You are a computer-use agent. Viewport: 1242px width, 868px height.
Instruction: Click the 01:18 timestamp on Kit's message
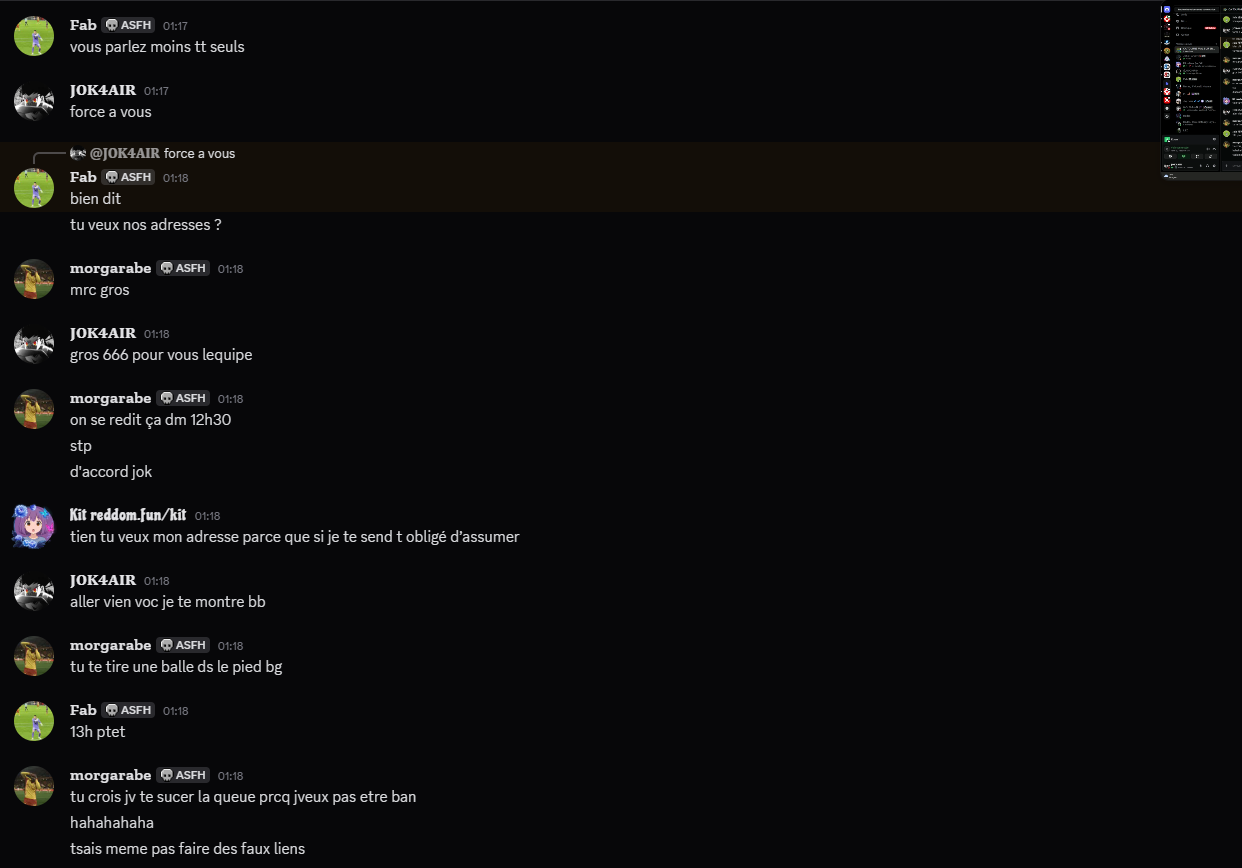coord(207,516)
